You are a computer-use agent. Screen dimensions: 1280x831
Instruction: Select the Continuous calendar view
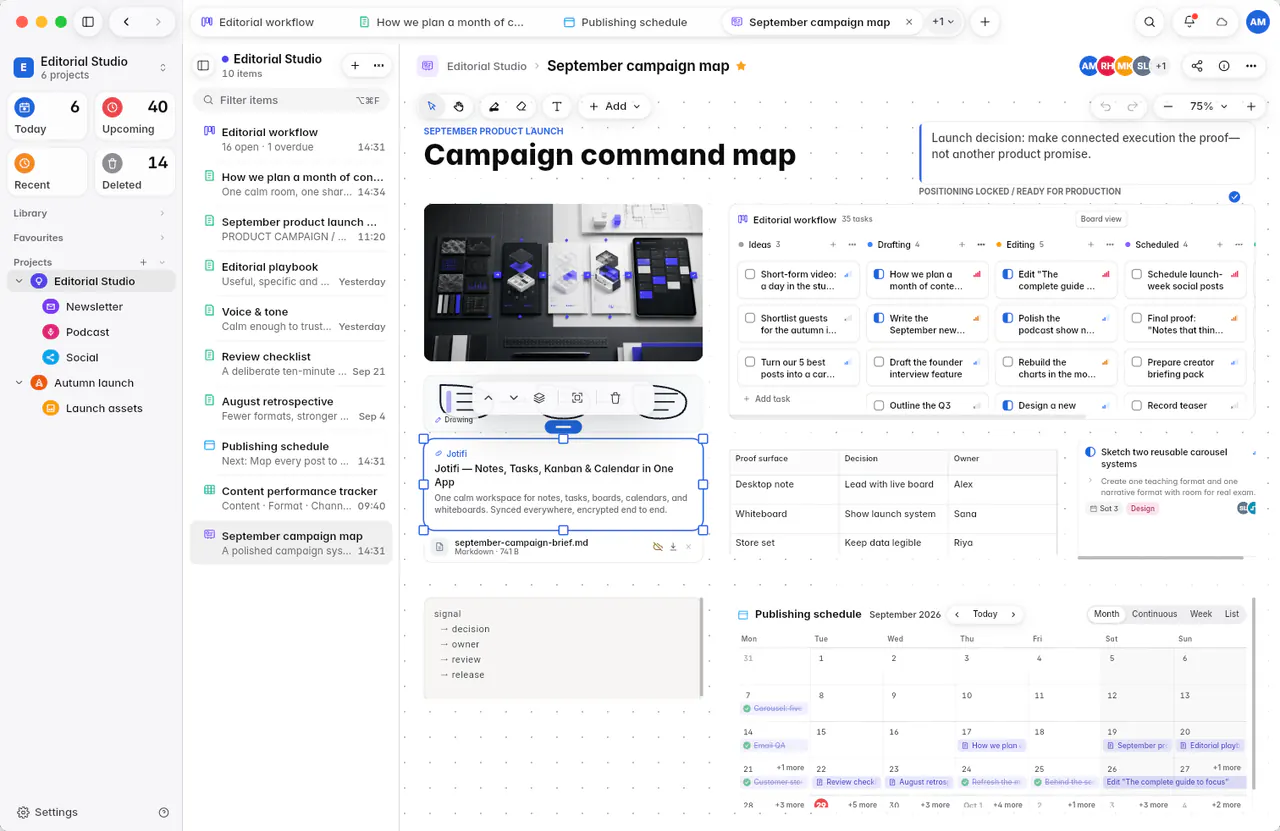1154,614
